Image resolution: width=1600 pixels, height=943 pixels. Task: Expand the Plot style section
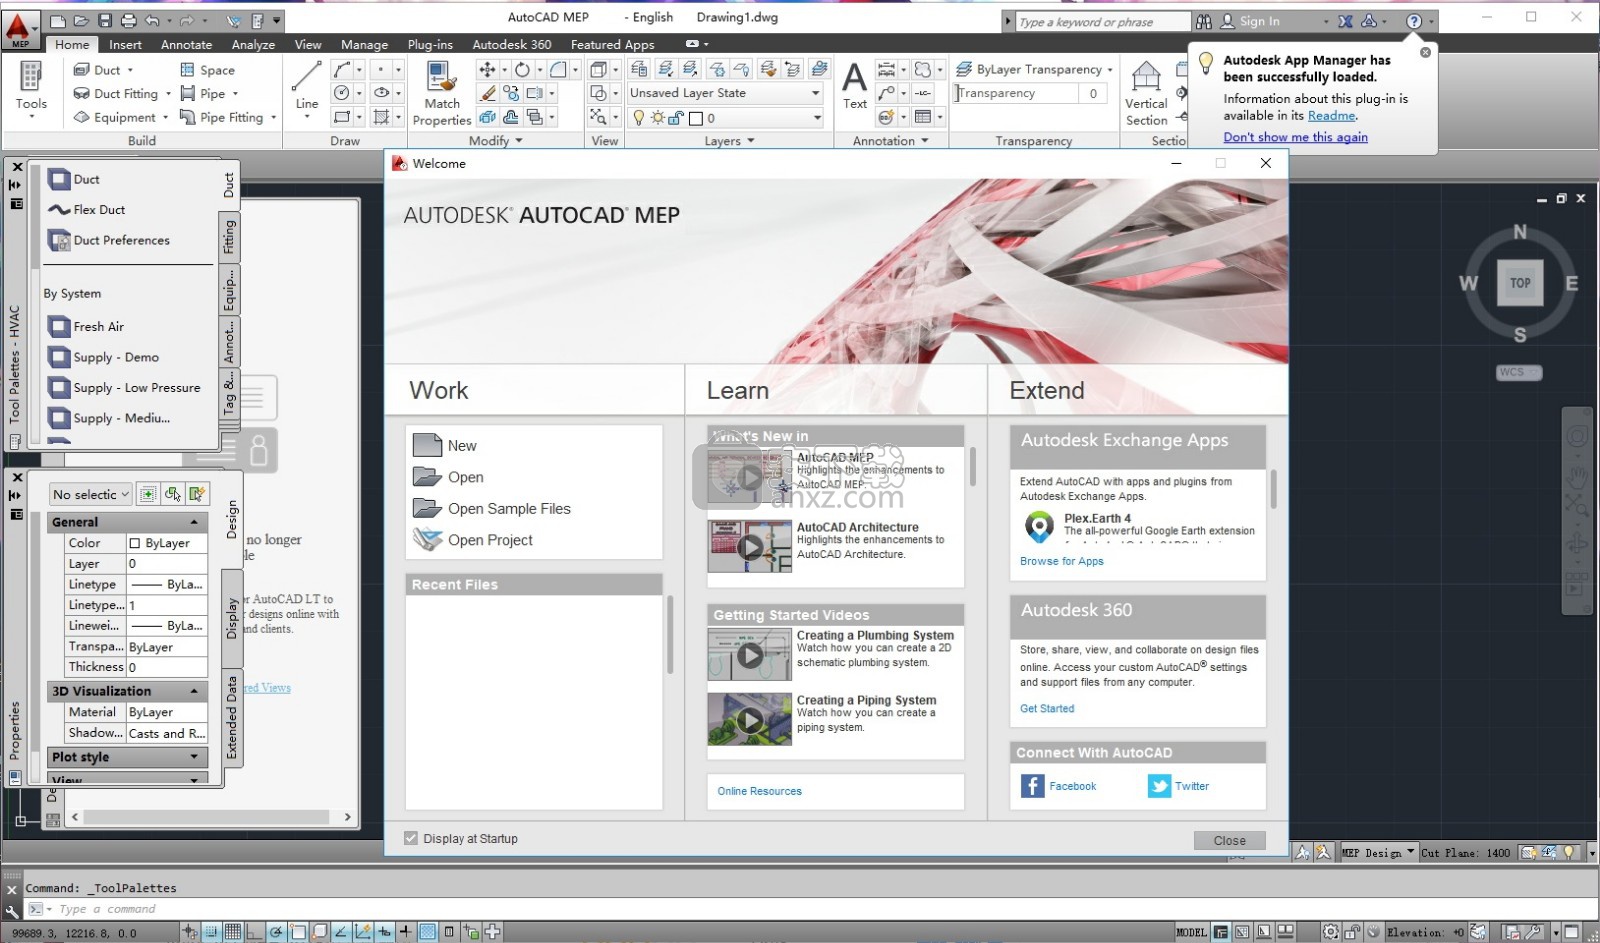tap(194, 757)
